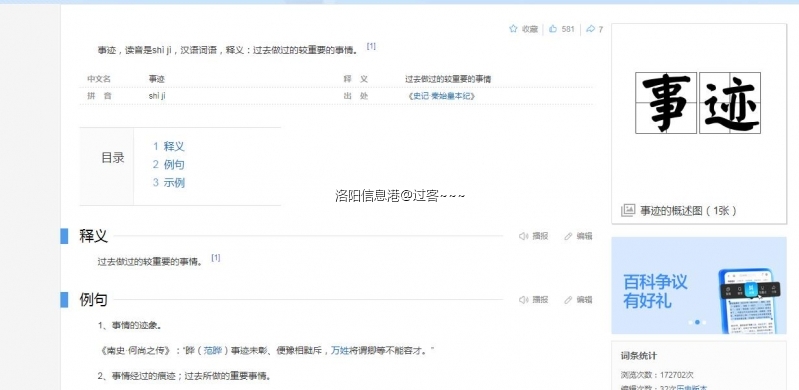
Task: Click the 中文名 field label
Action: point(99,79)
